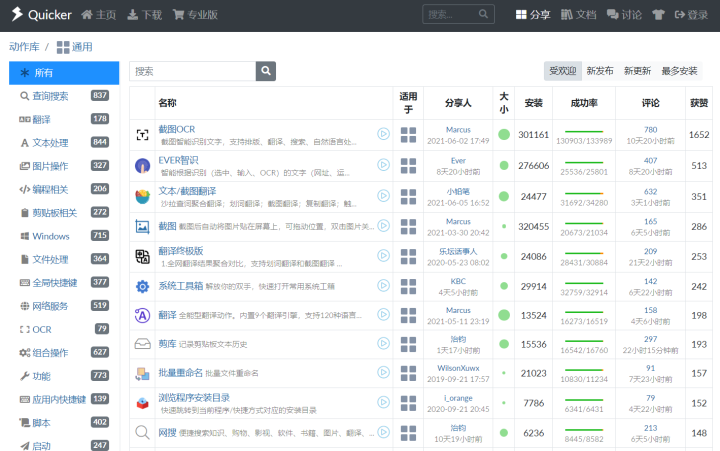Open the 分享 share menu
Screen dimensions: 720x451
533,15
